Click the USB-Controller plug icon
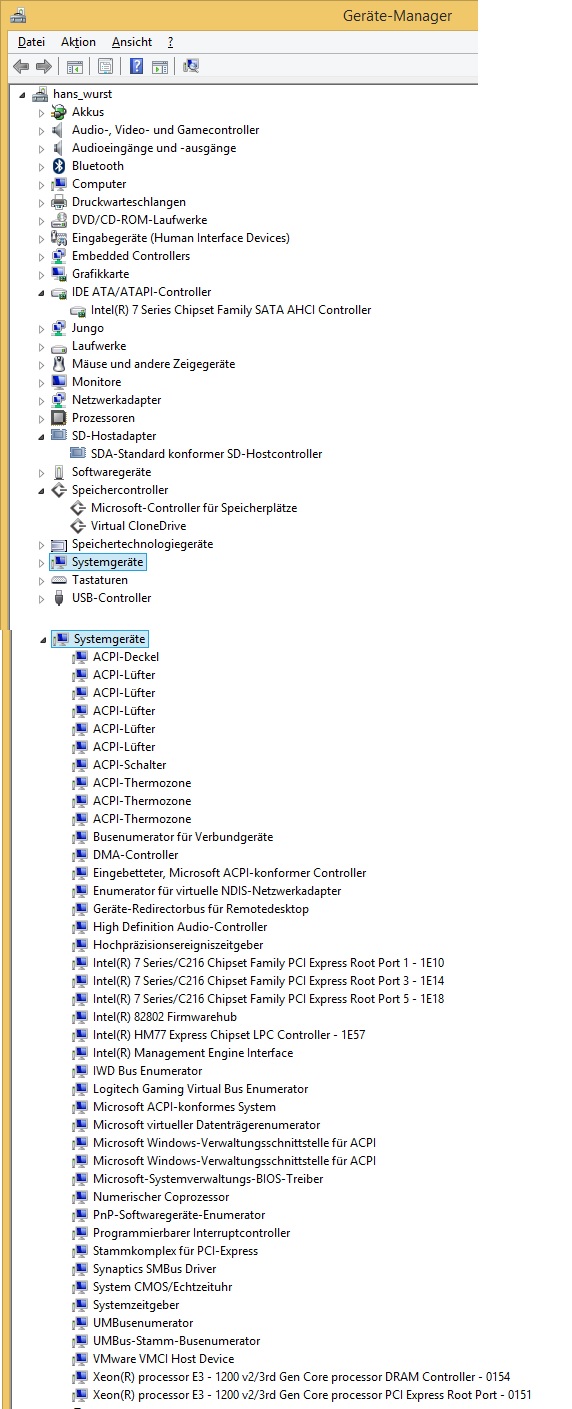Viewport: 572px width, 1409px height. [59, 598]
